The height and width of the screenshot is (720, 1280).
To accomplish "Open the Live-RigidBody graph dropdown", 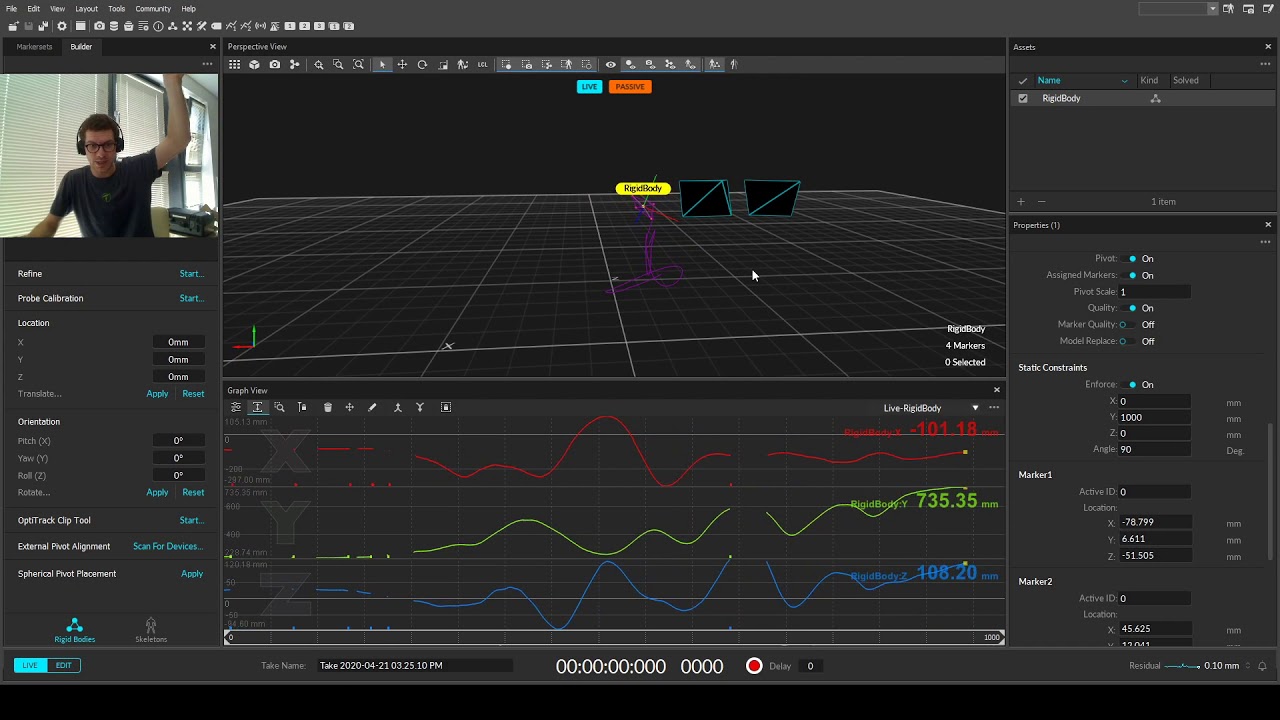I will [x=975, y=408].
